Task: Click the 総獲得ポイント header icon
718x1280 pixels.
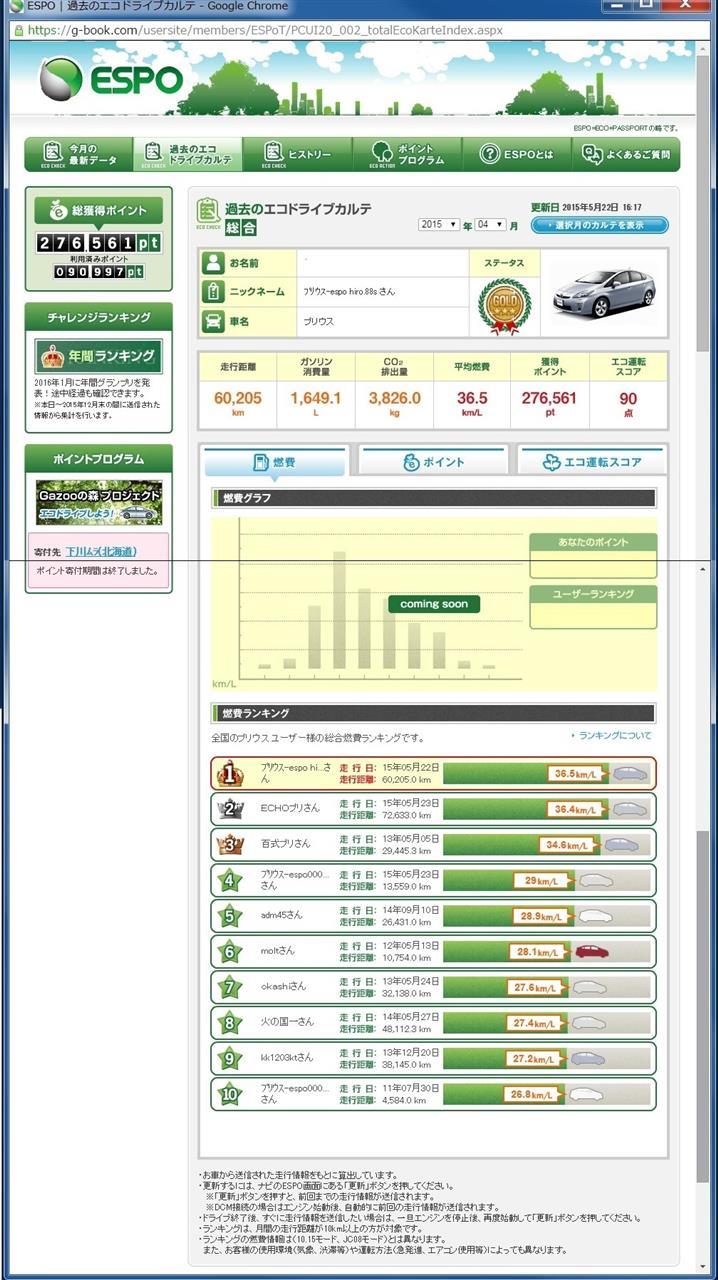Action: click(x=57, y=211)
